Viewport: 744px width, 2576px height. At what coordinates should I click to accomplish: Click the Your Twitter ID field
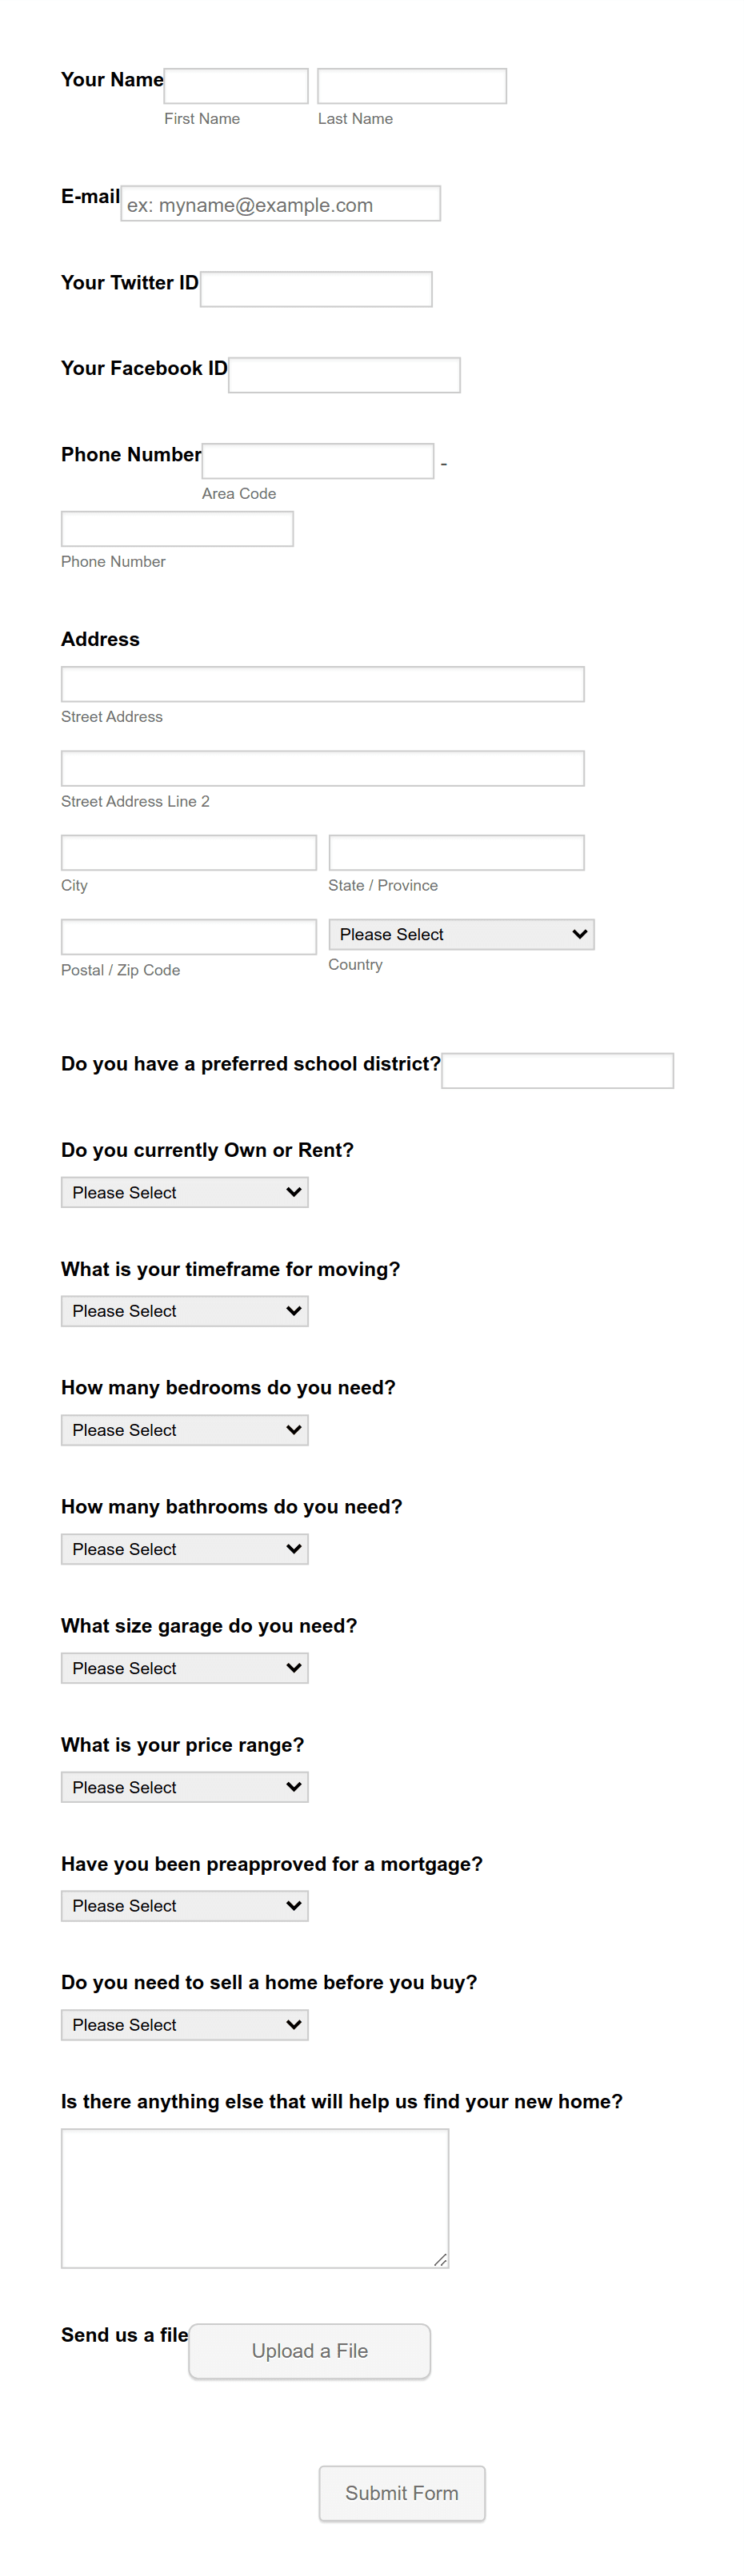tap(316, 289)
